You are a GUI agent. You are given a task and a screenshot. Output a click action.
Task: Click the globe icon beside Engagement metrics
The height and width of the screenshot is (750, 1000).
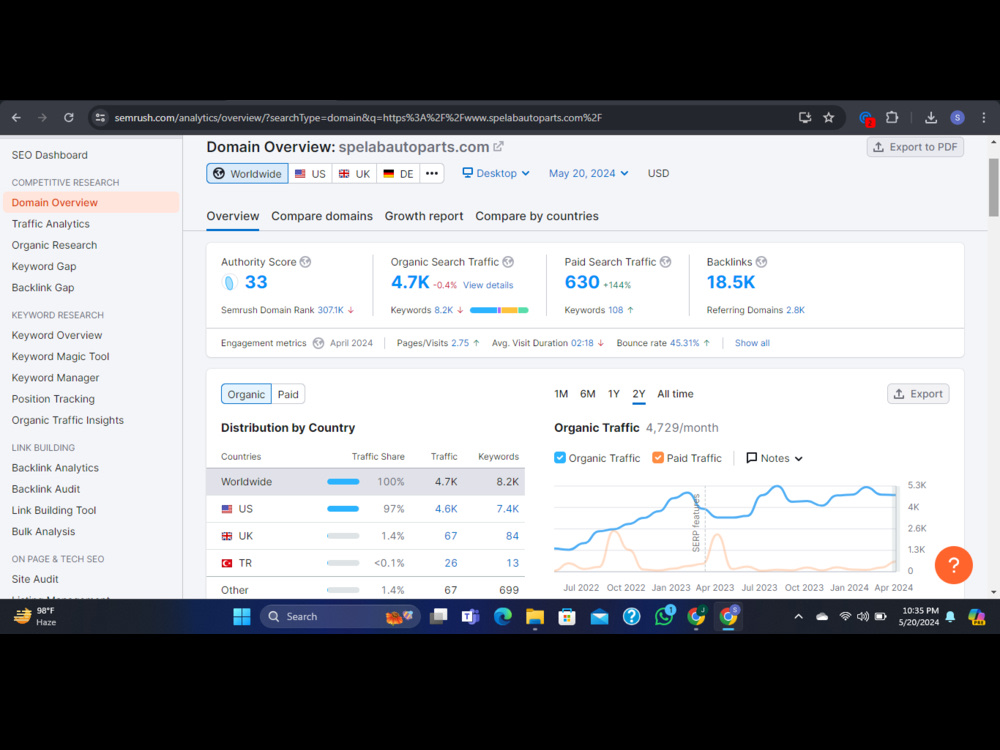[x=318, y=343]
